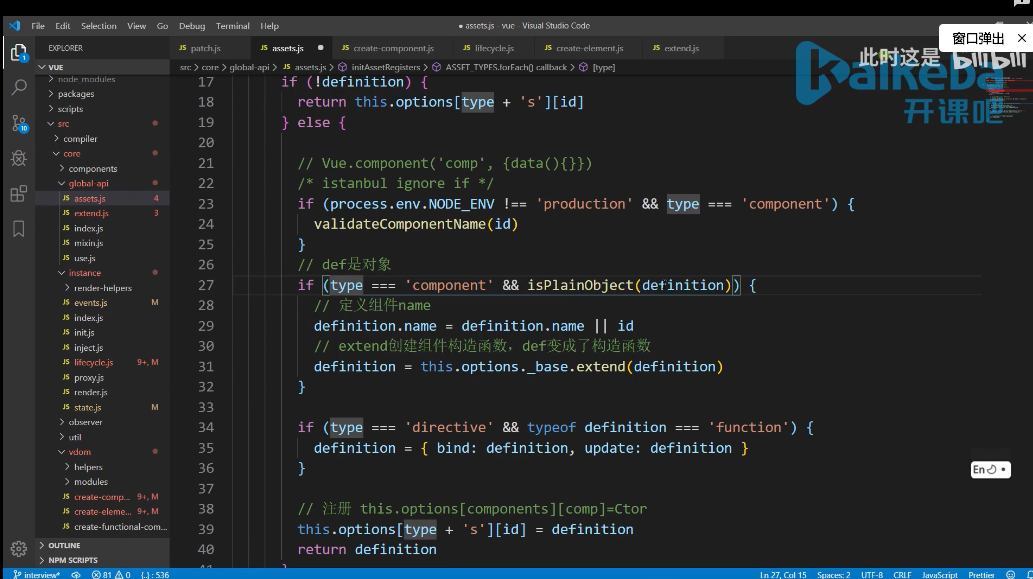The image size is (1033, 579).
Task: Switch to the extend.js editor tab
Action: tap(682, 48)
